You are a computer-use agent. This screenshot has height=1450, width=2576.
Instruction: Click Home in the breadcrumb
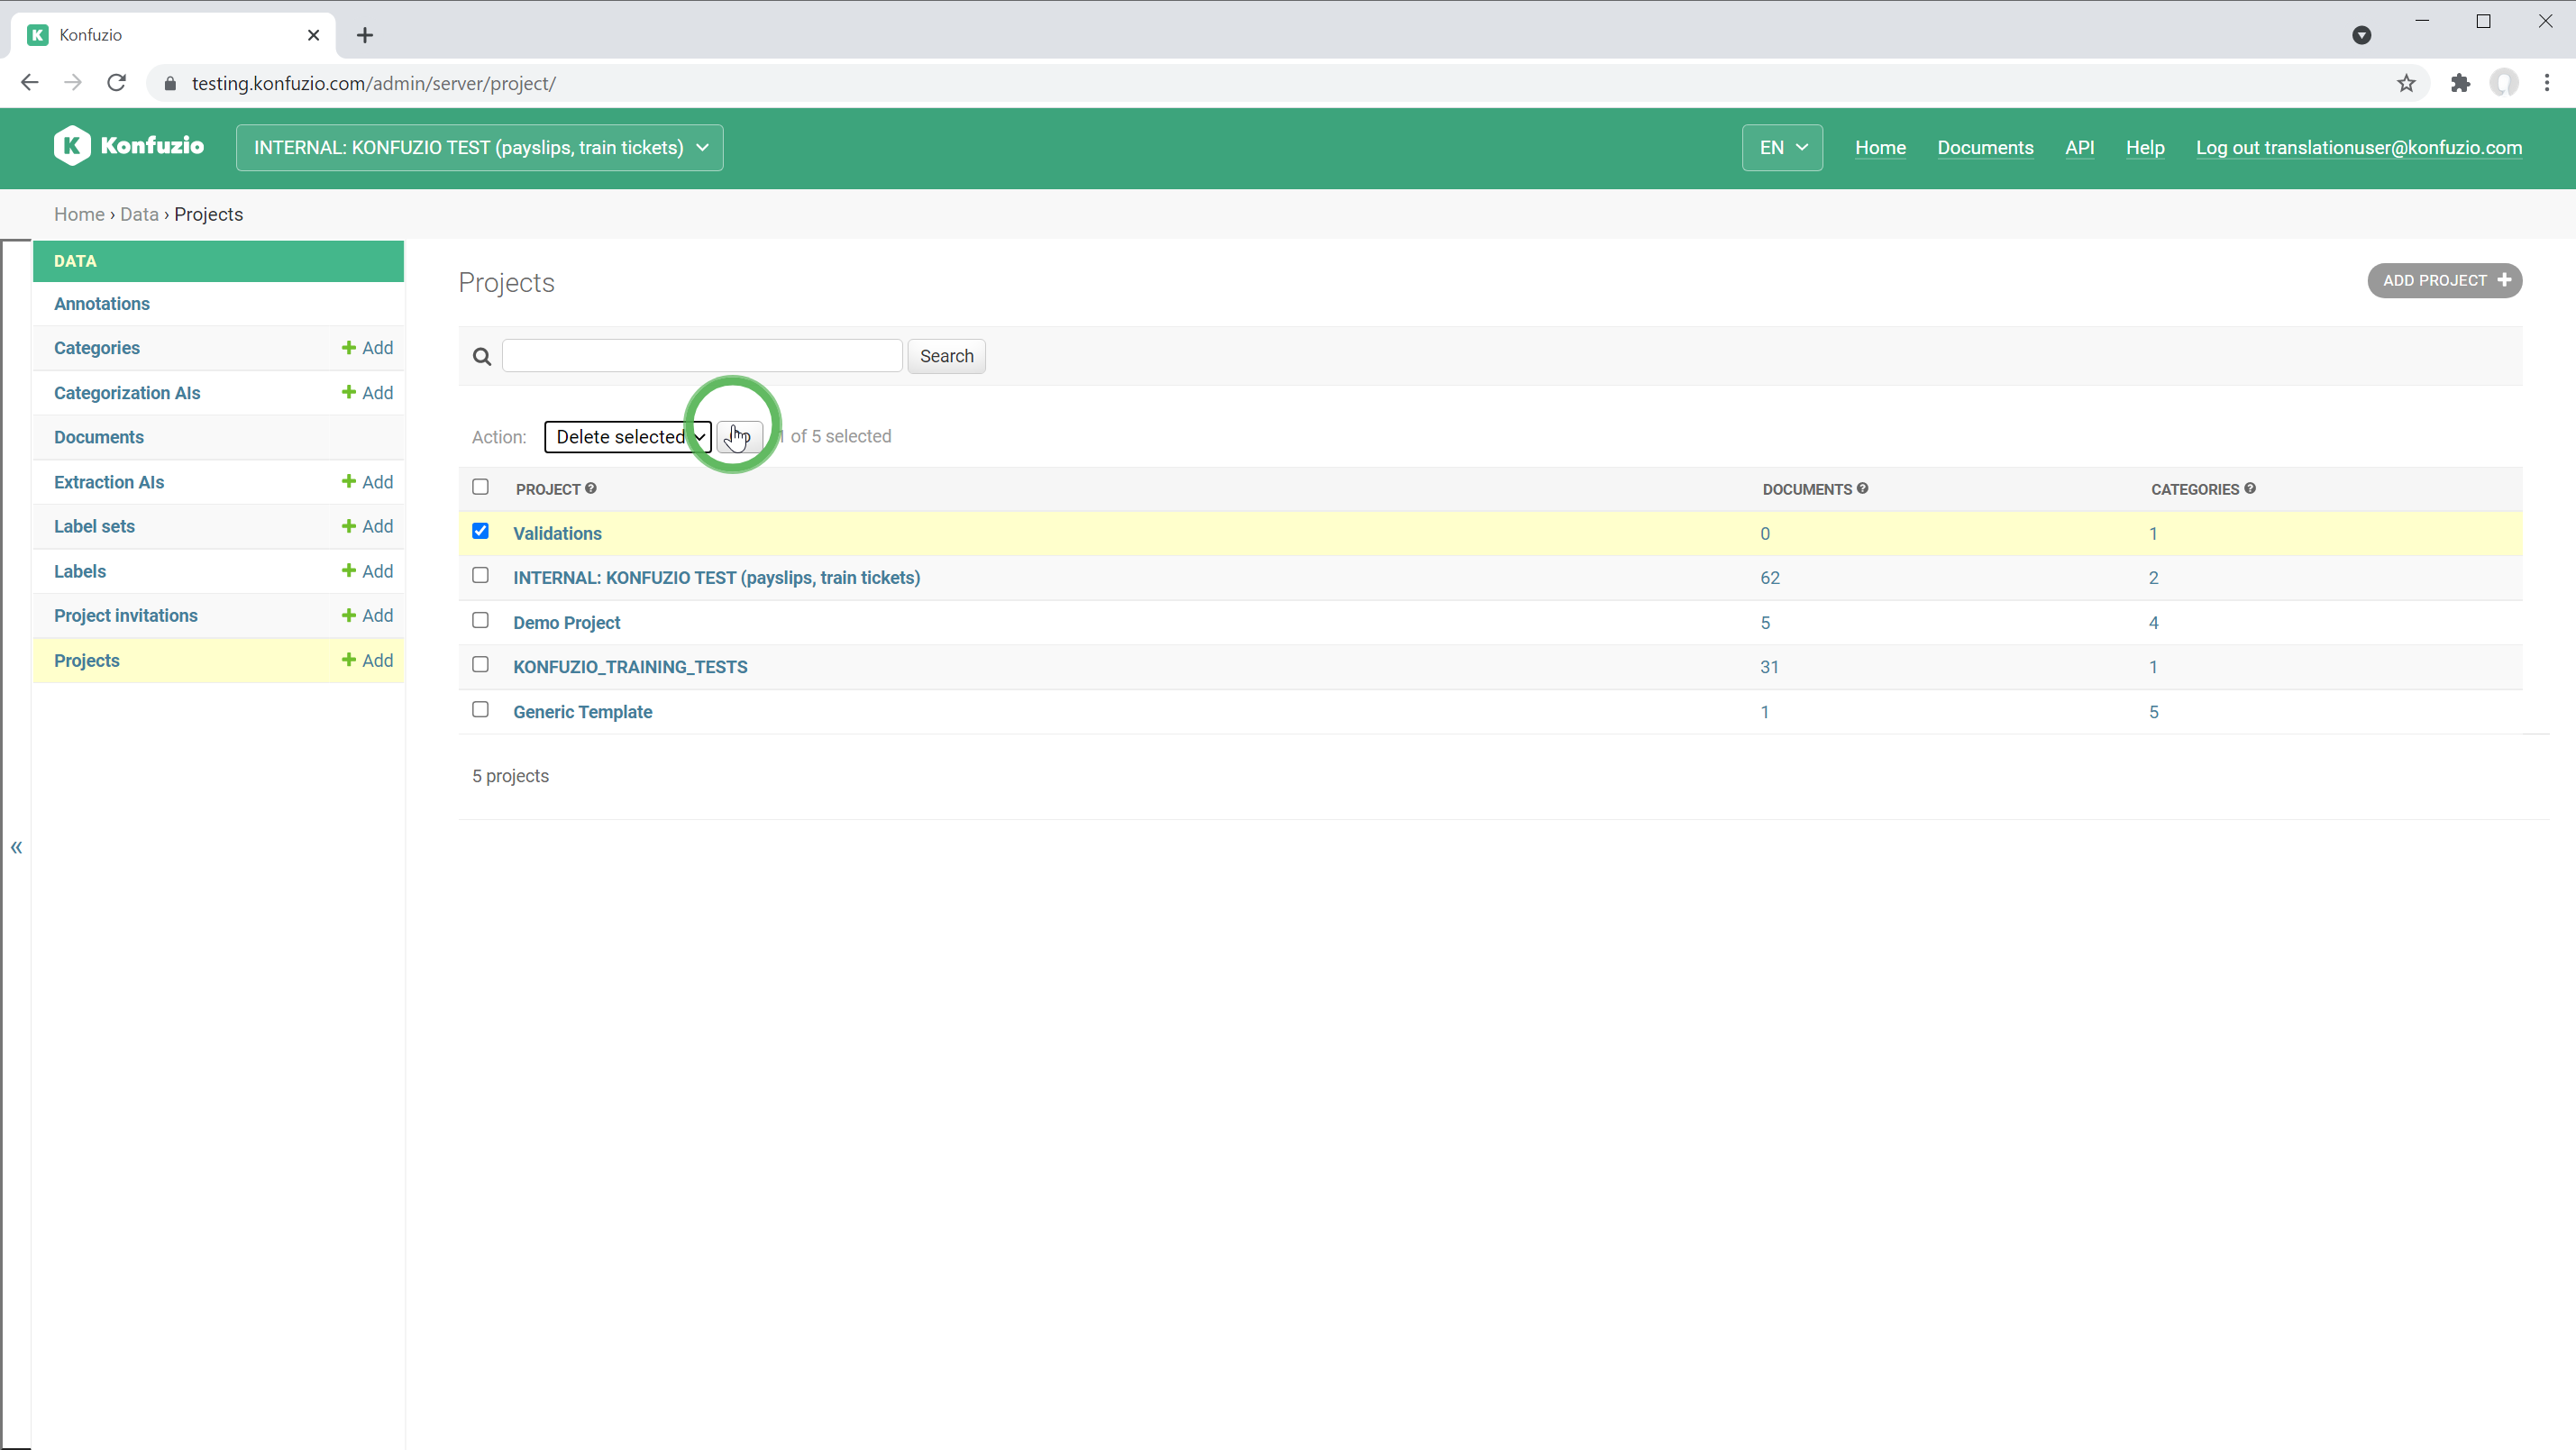[79, 214]
